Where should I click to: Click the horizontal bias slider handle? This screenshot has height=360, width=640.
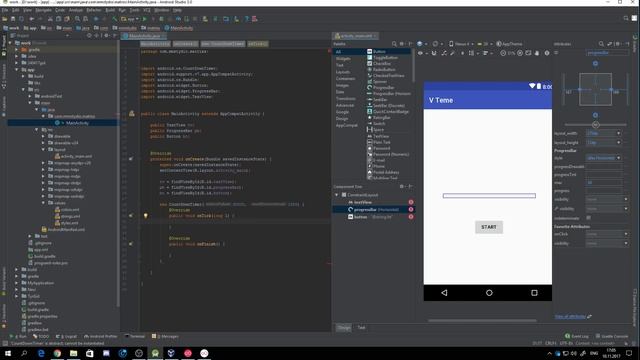(596, 125)
